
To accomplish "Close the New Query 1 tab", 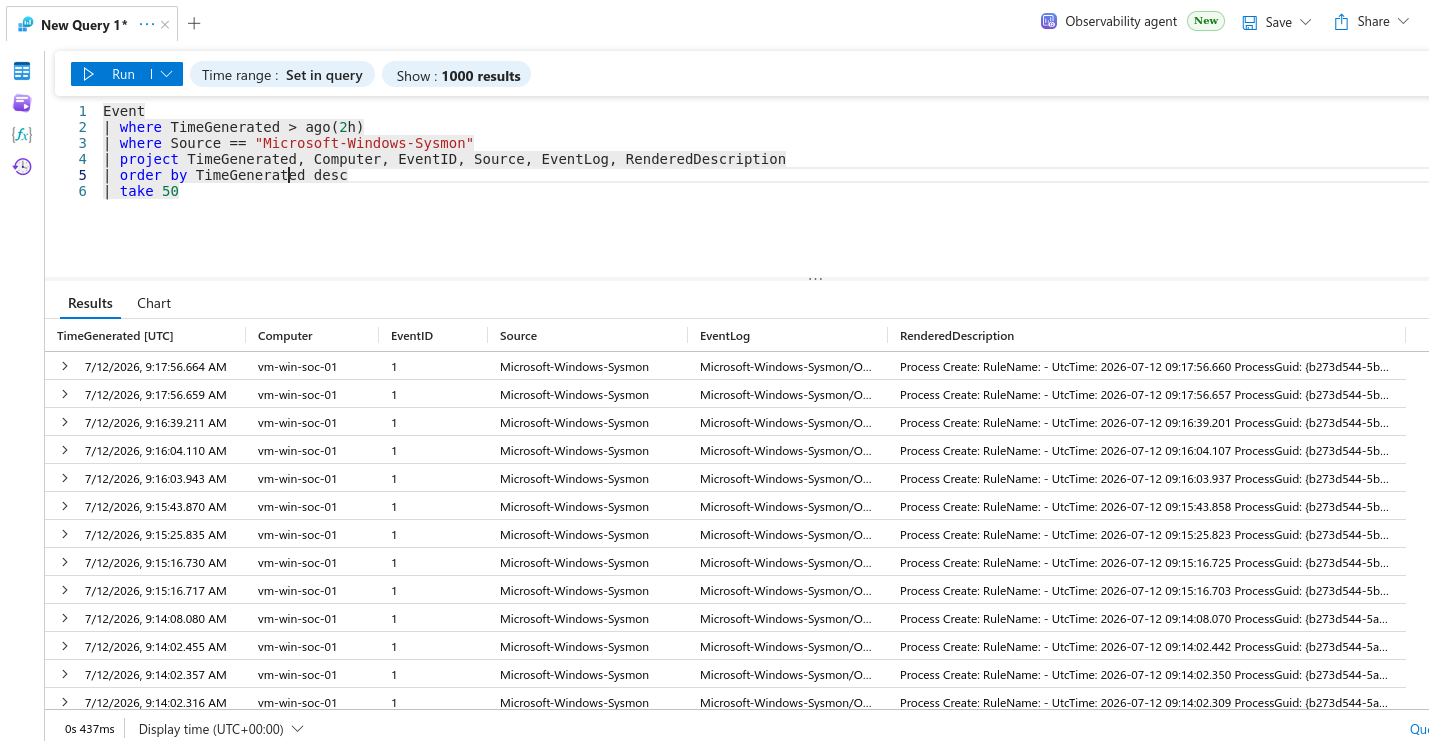I will [x=165, y=24].
